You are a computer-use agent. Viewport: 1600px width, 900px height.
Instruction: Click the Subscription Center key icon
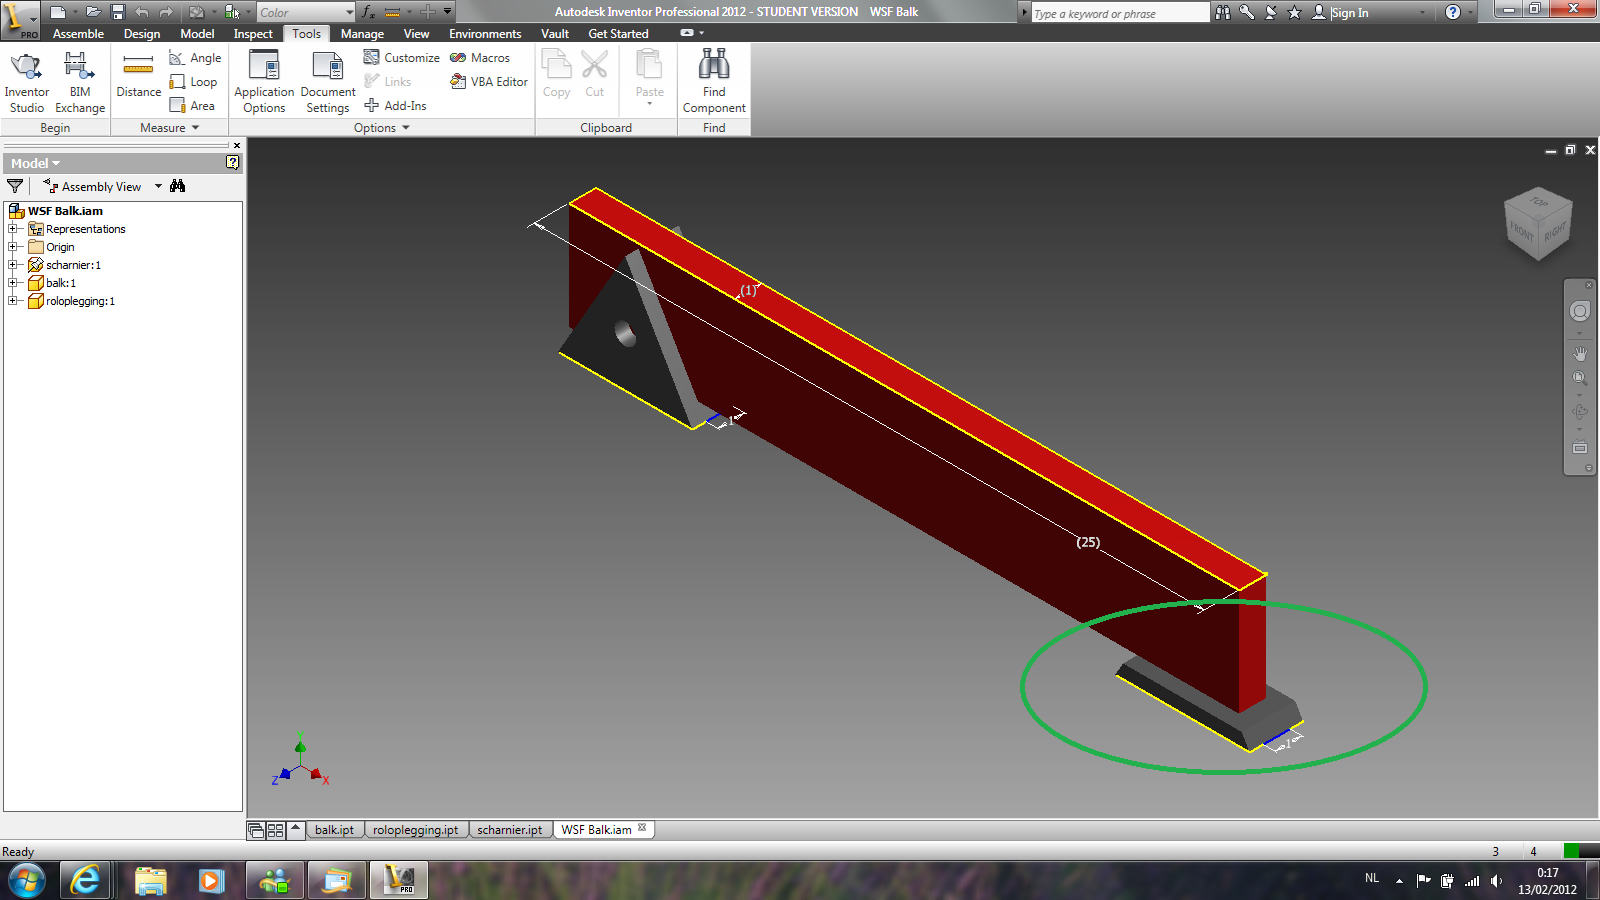tap(1247, 12)
